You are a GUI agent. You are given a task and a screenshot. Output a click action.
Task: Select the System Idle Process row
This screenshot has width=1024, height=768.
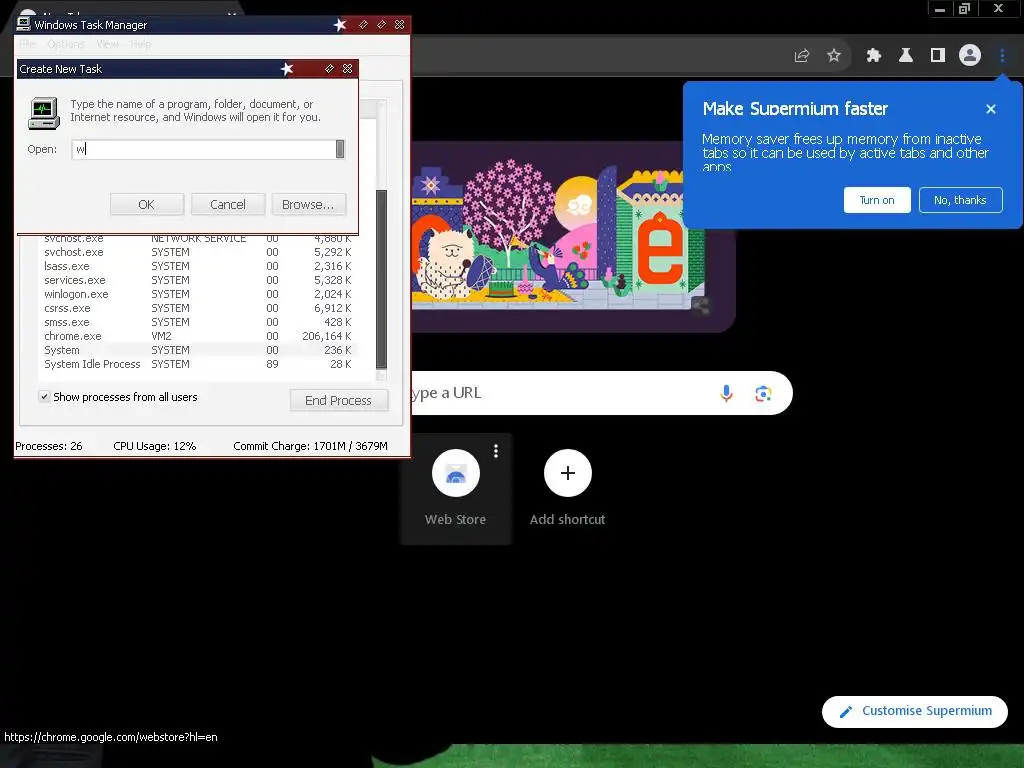click(198, 364)
